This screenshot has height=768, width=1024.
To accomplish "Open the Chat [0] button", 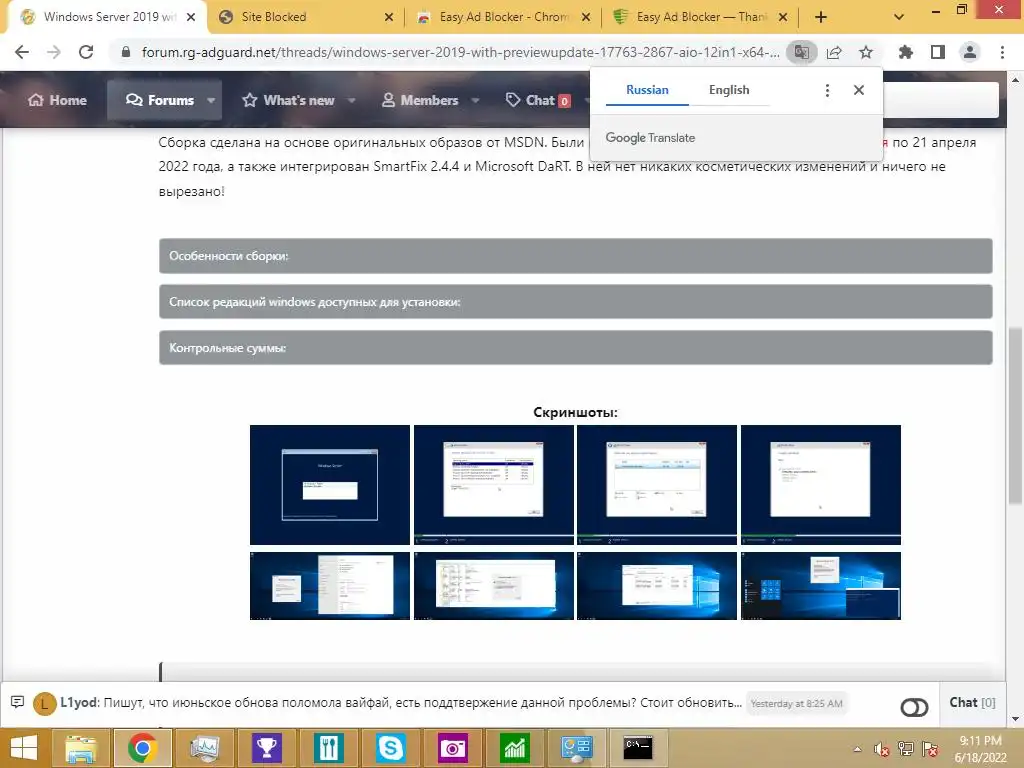I will tap(972, 703).
